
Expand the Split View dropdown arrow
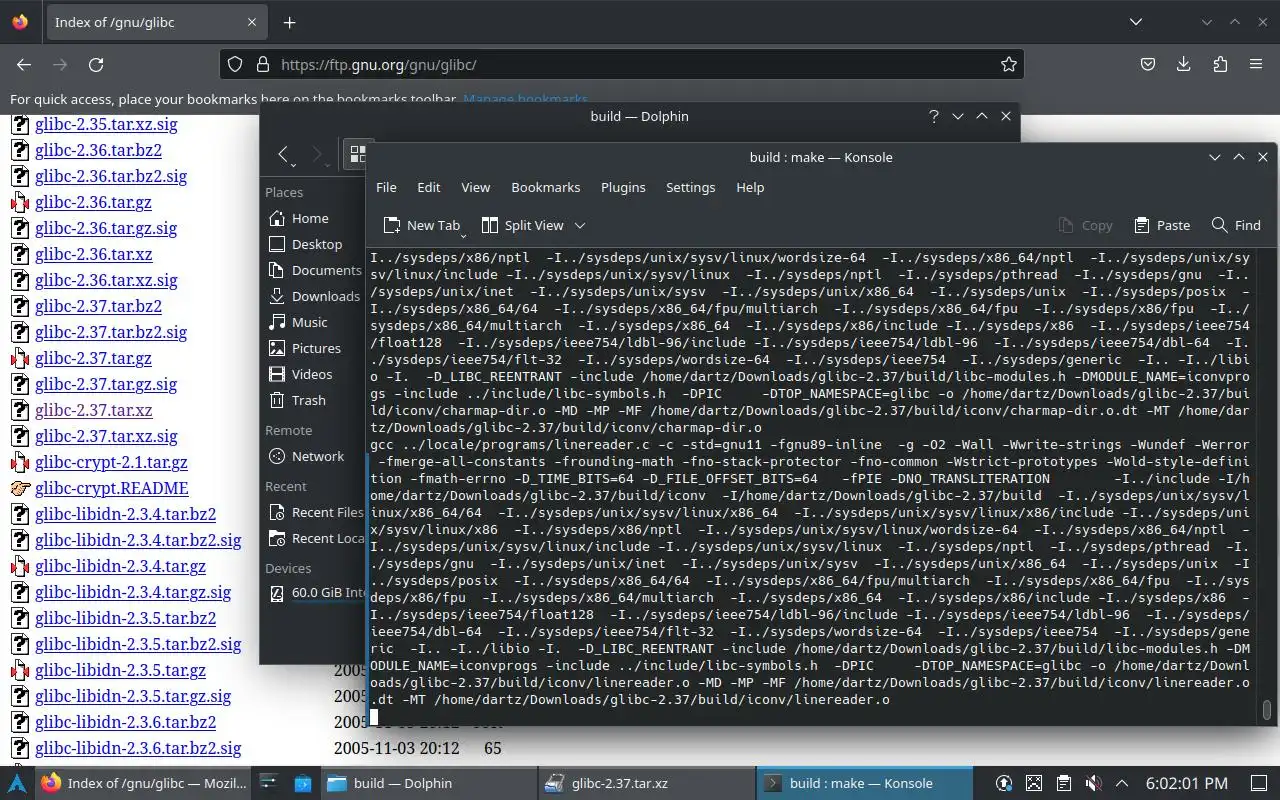tap(580, 225)
